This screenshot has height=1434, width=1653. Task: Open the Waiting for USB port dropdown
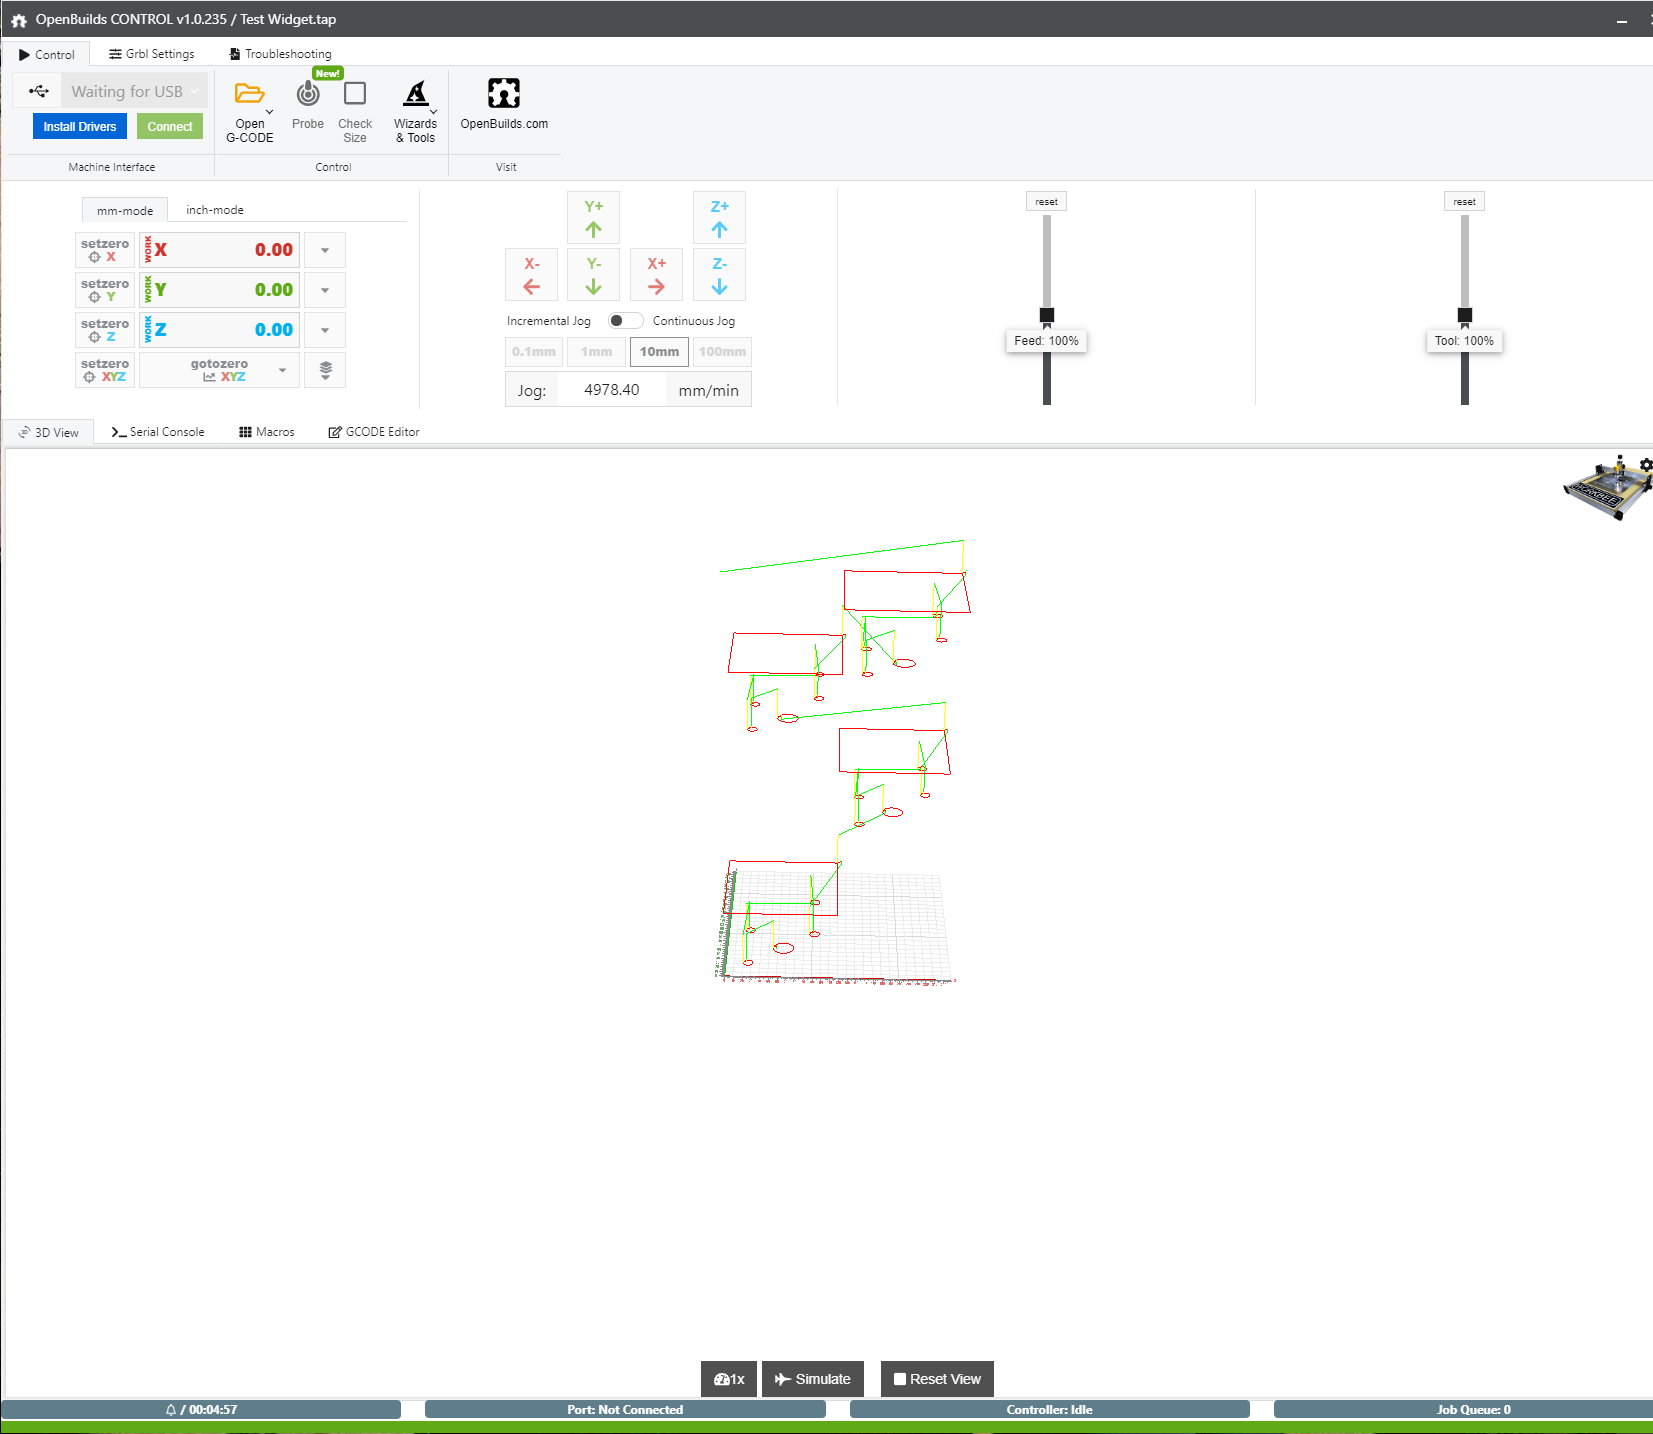pyautogui.click(x=135, y=91)
